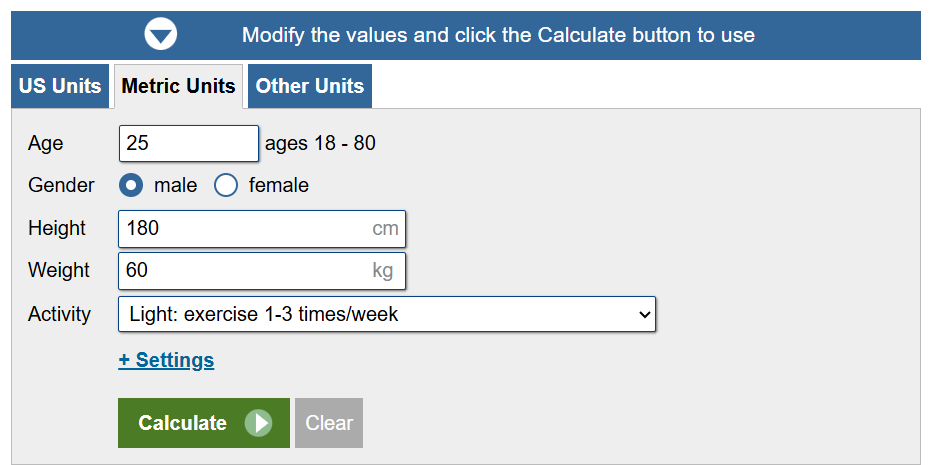Select the male gender radio button
This screenshot has width=933, height=465.
(x=131, y=185)
